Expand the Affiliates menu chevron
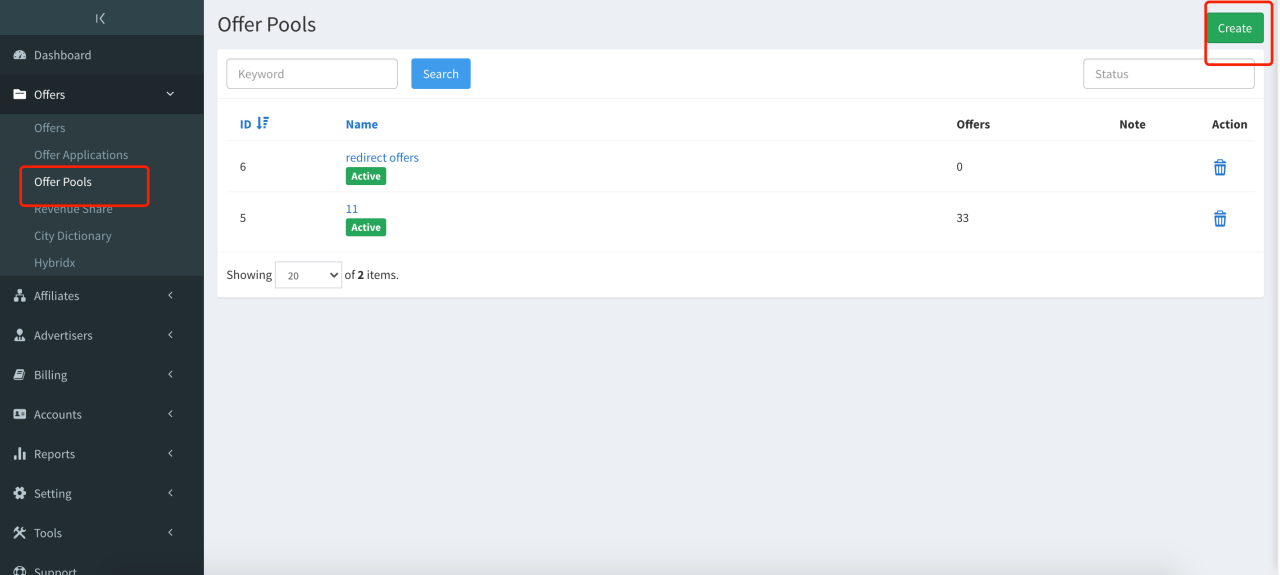 (170, 295)
